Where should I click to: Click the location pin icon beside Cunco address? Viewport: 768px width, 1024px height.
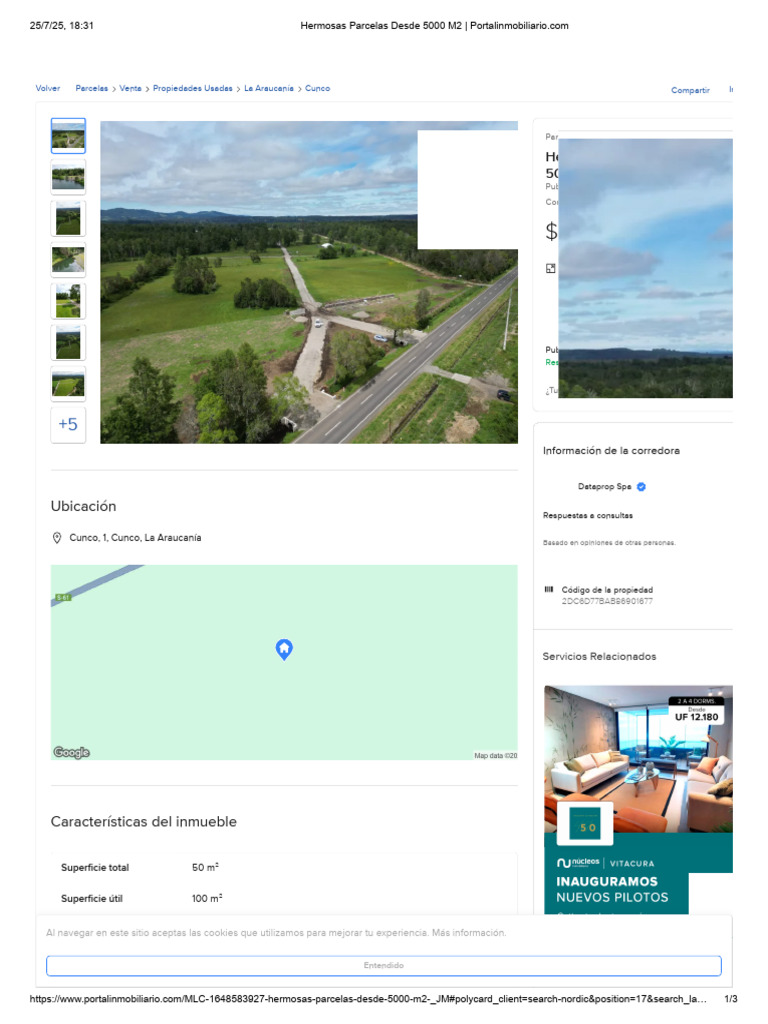click(57, 537)
